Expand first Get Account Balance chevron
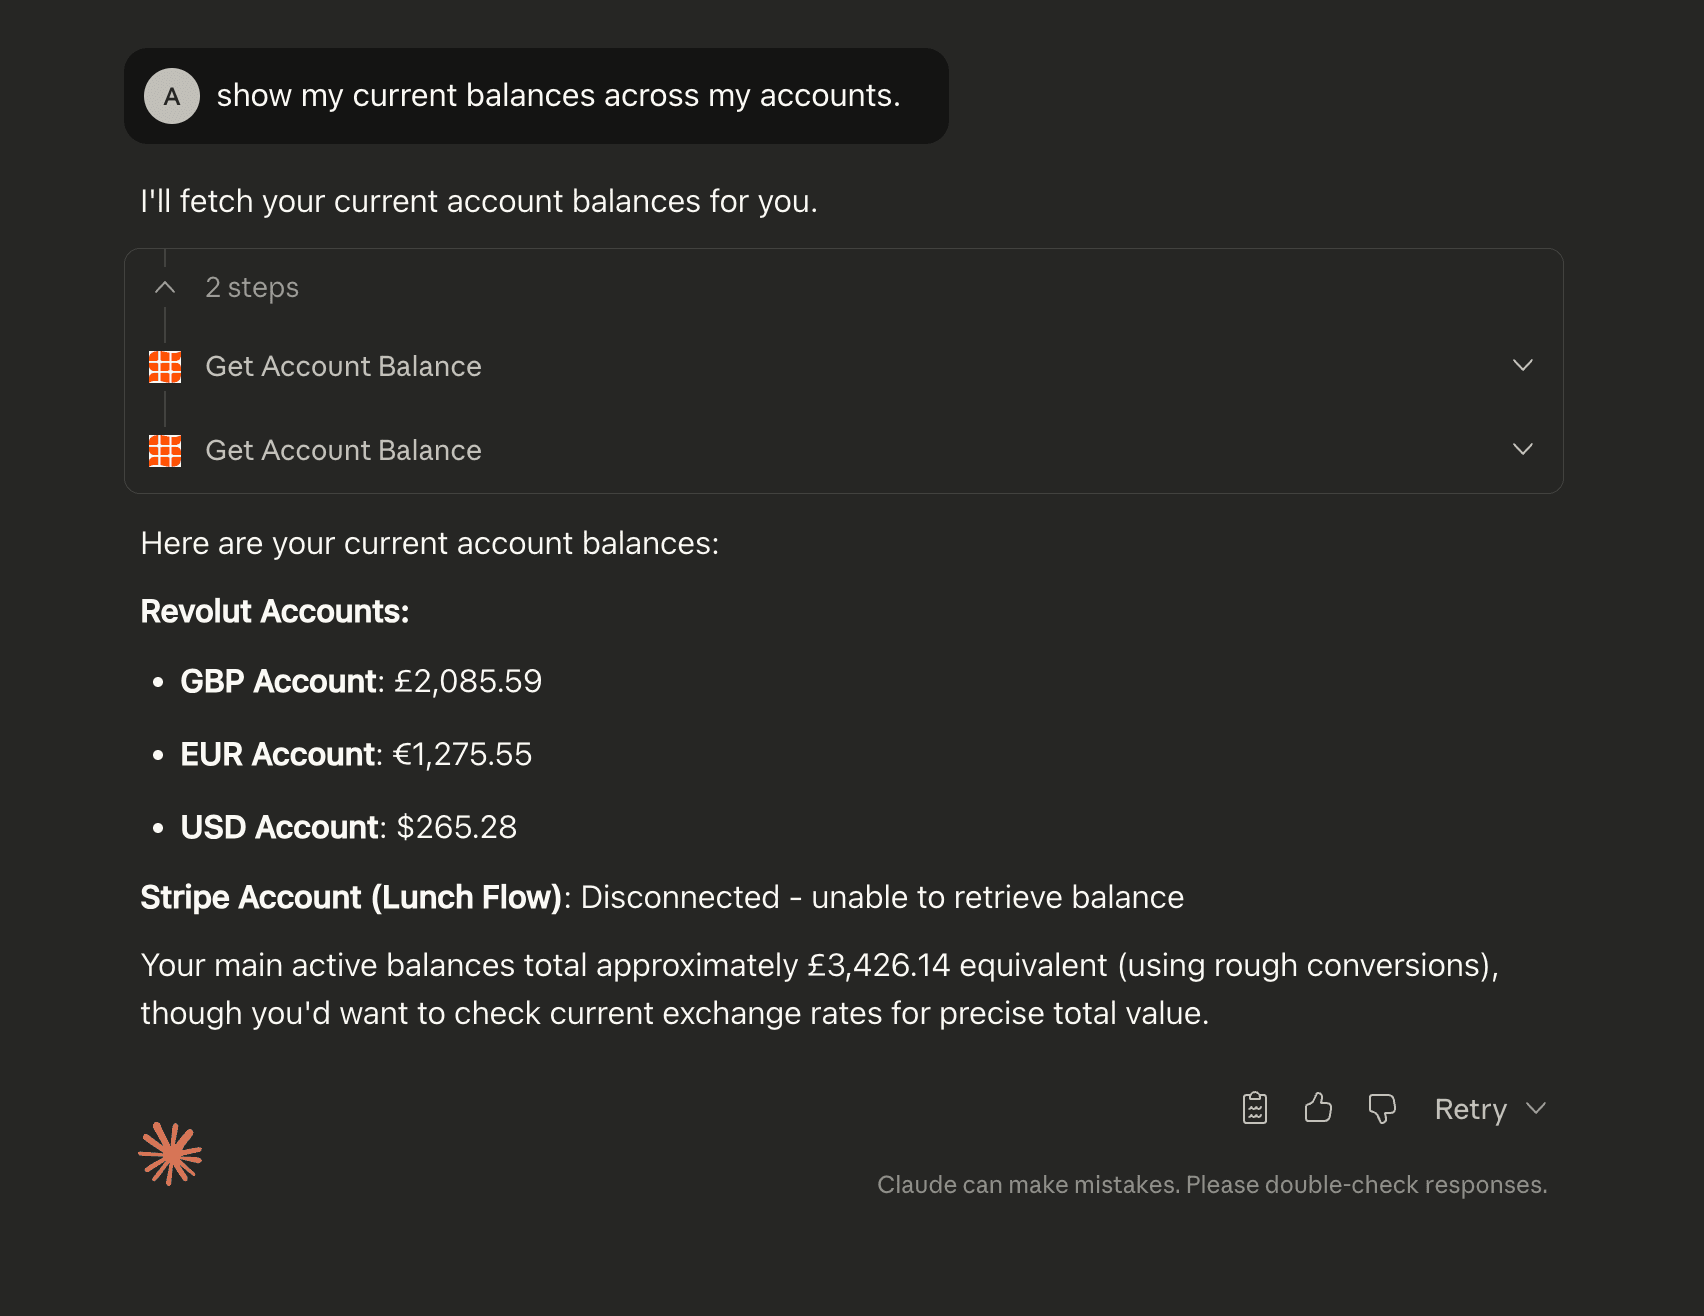The image size is (1704, 1316). tap(1522, 365)
